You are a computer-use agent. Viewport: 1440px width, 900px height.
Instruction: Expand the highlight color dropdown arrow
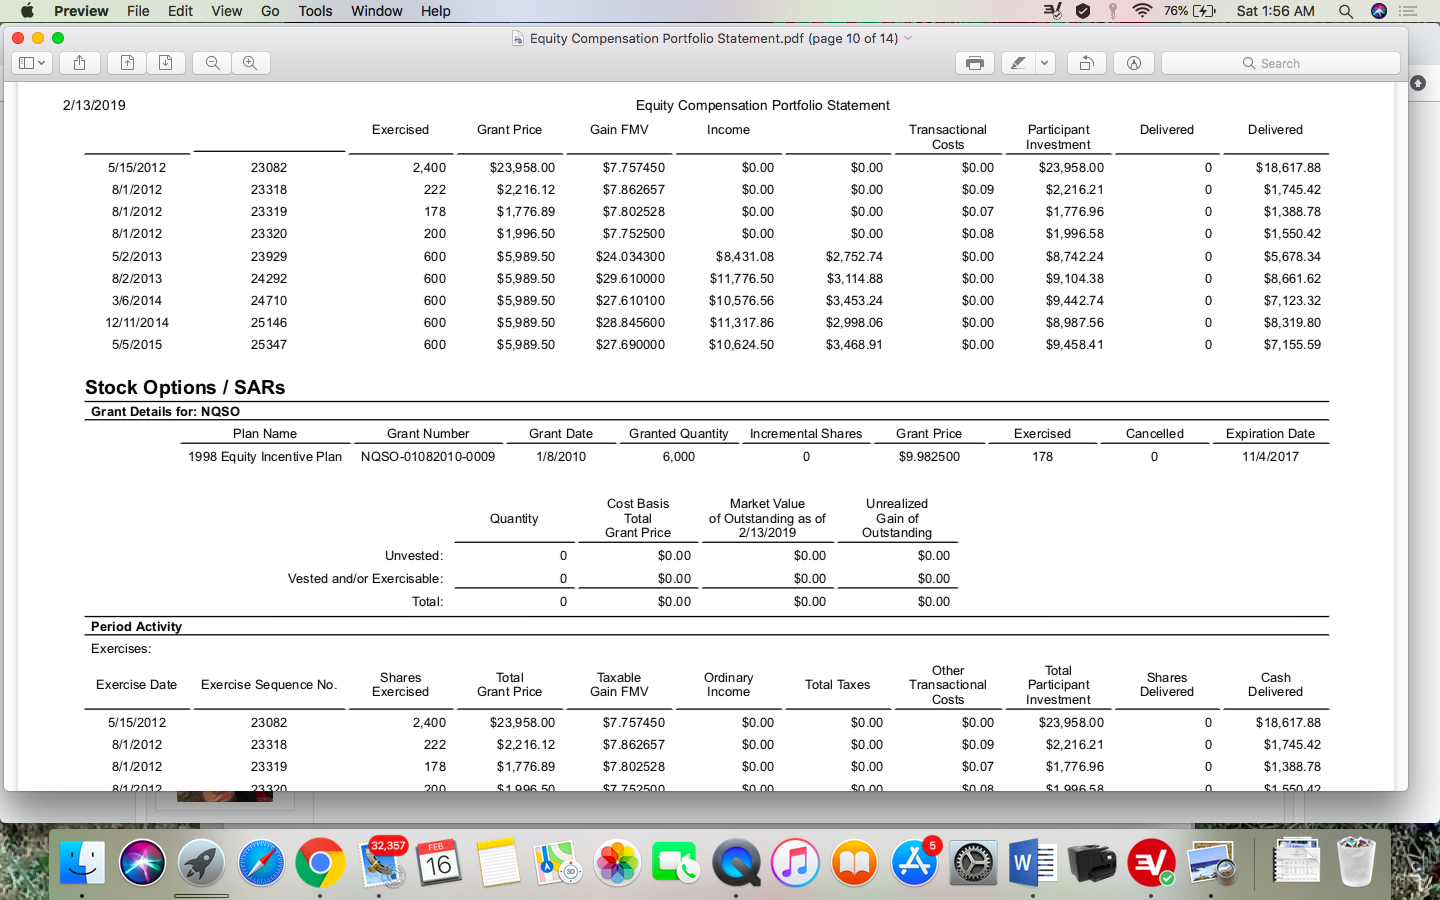[x=1044, y=63]
